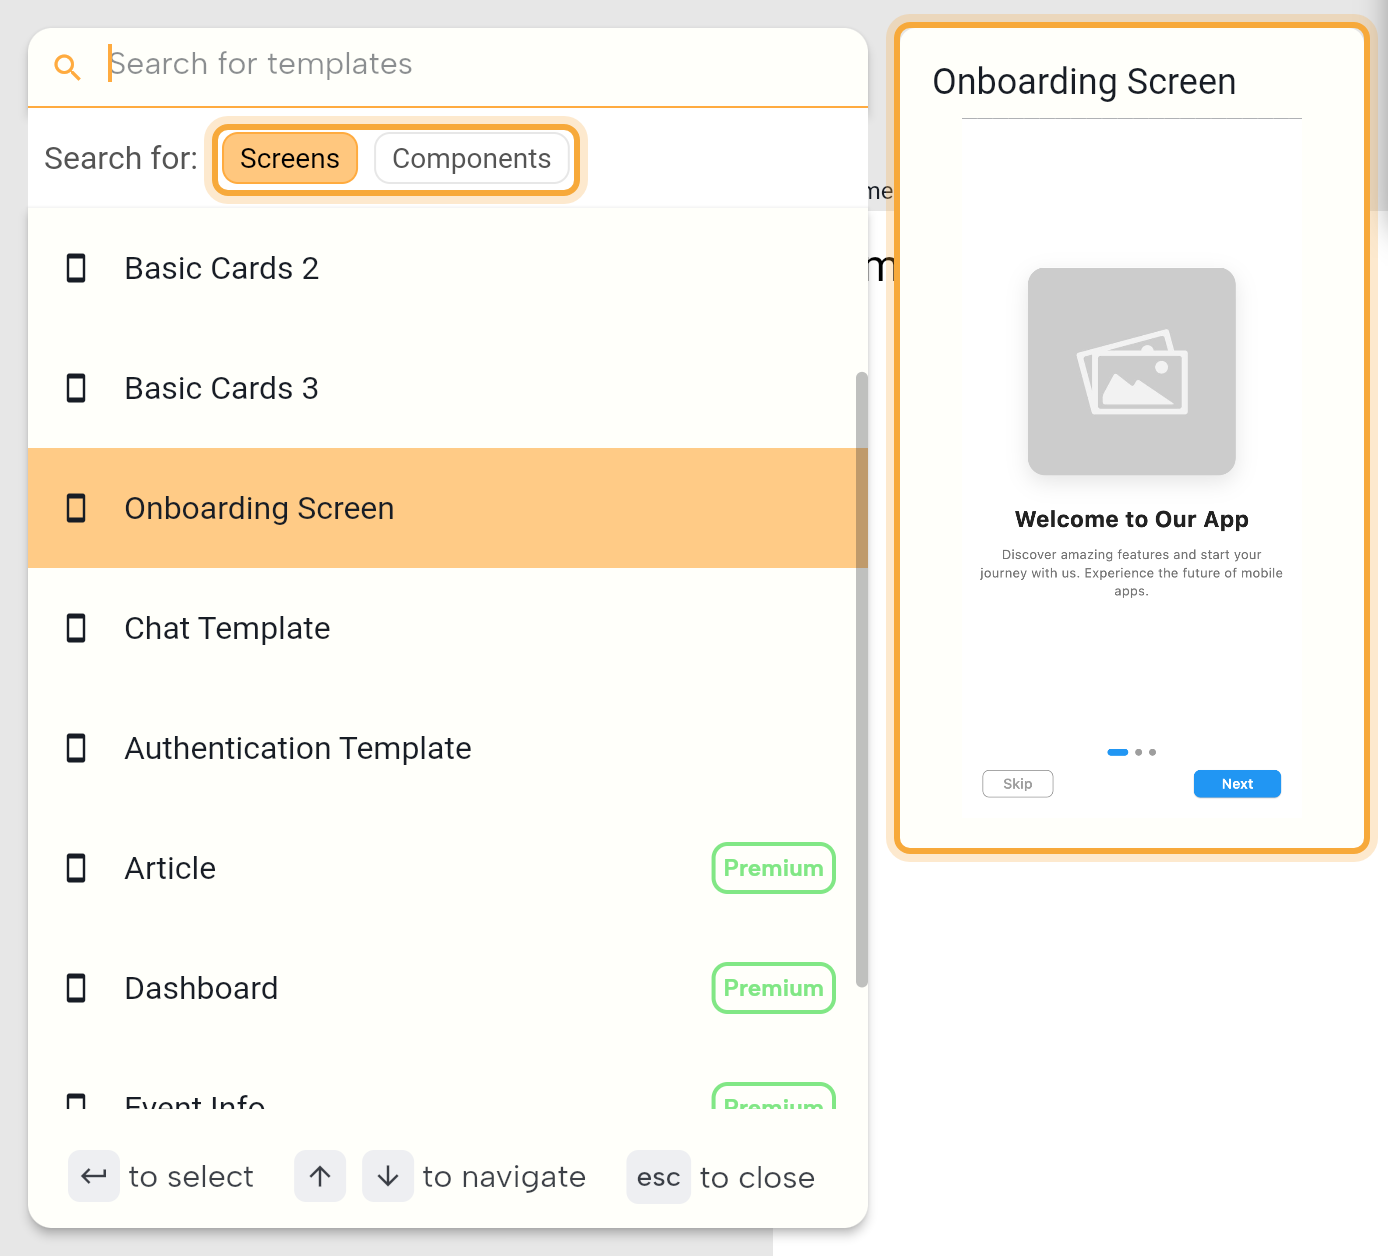The height and width of the screenshot is (1256, 1388).
Task: Click the phone icon beside Basic Cards 2
Action: tap(76, 268)
